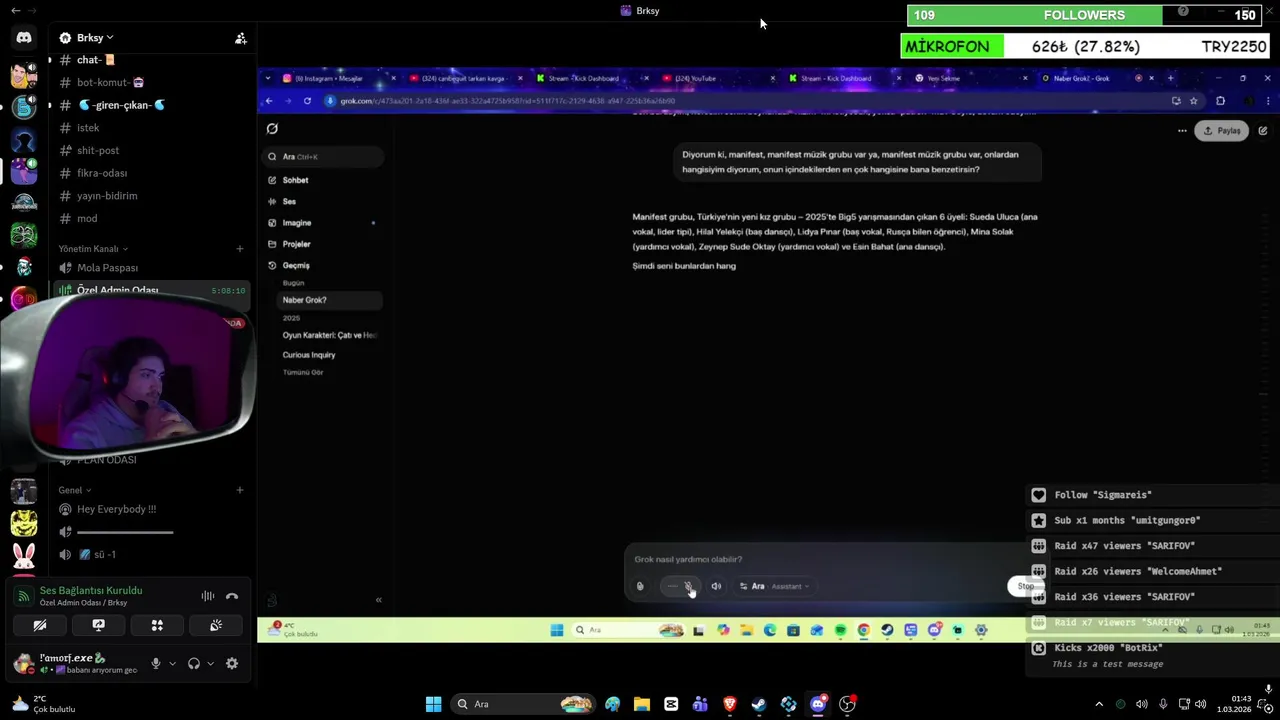Attach a file with paperclip icon
1280x720 pixels.
click(640, 586)
